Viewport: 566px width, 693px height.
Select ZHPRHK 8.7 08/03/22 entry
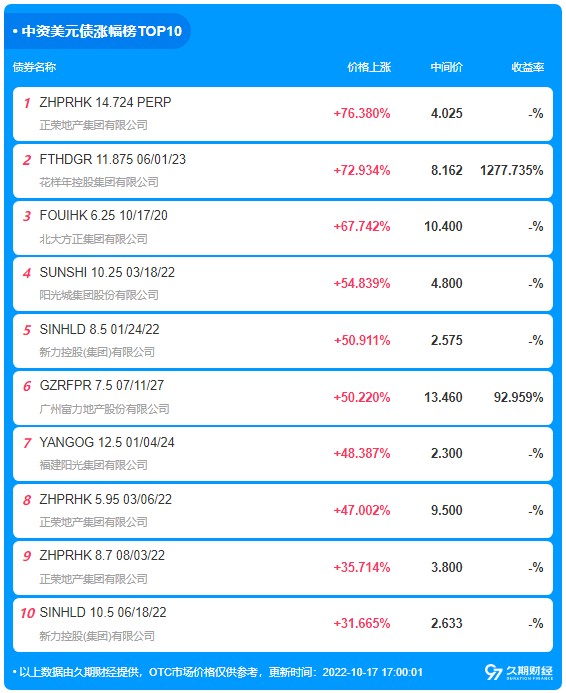coord(283,567)
